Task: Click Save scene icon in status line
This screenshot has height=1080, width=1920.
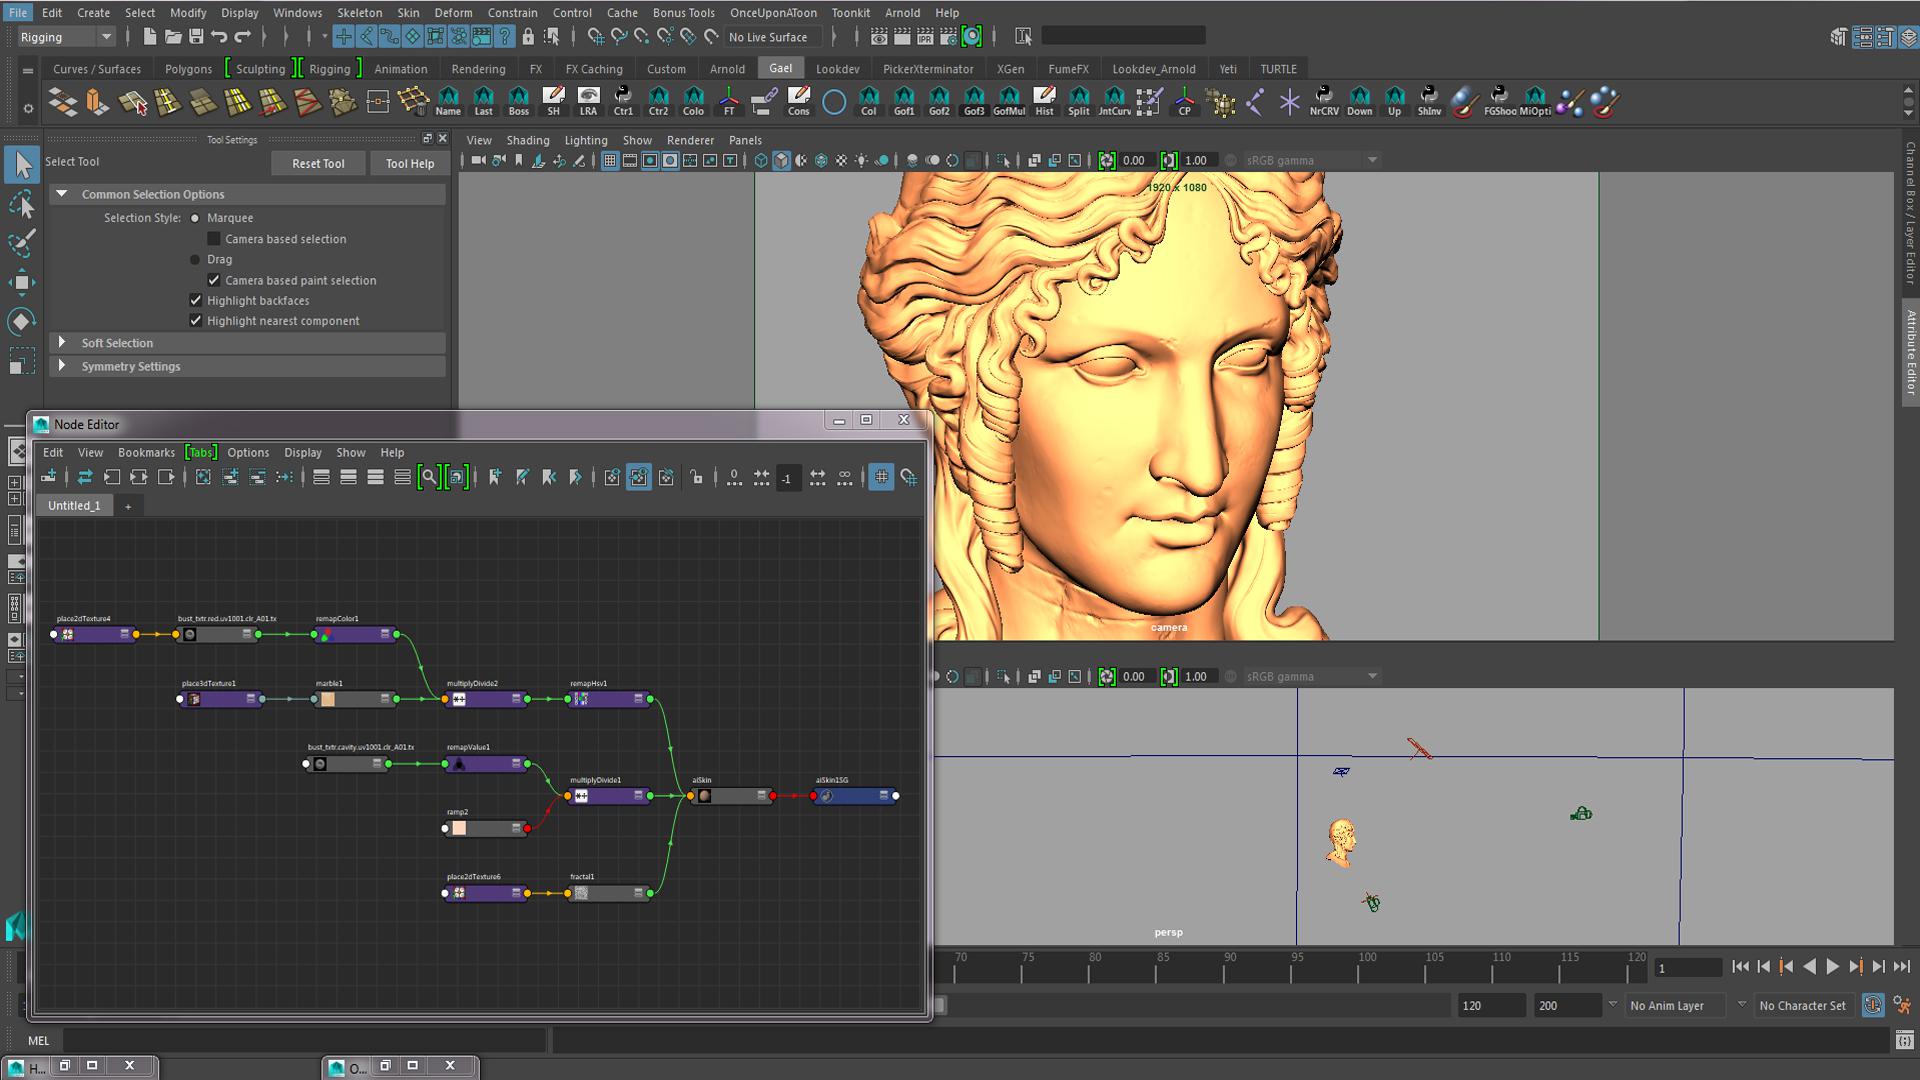Action: coord(196,37)
